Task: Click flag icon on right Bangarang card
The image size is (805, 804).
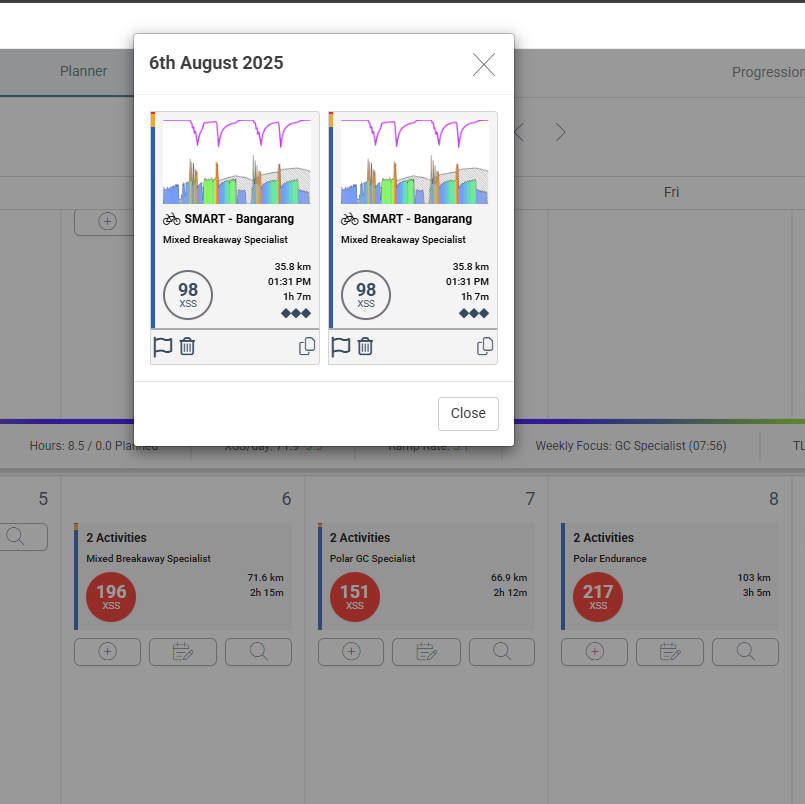Action: 341,346
